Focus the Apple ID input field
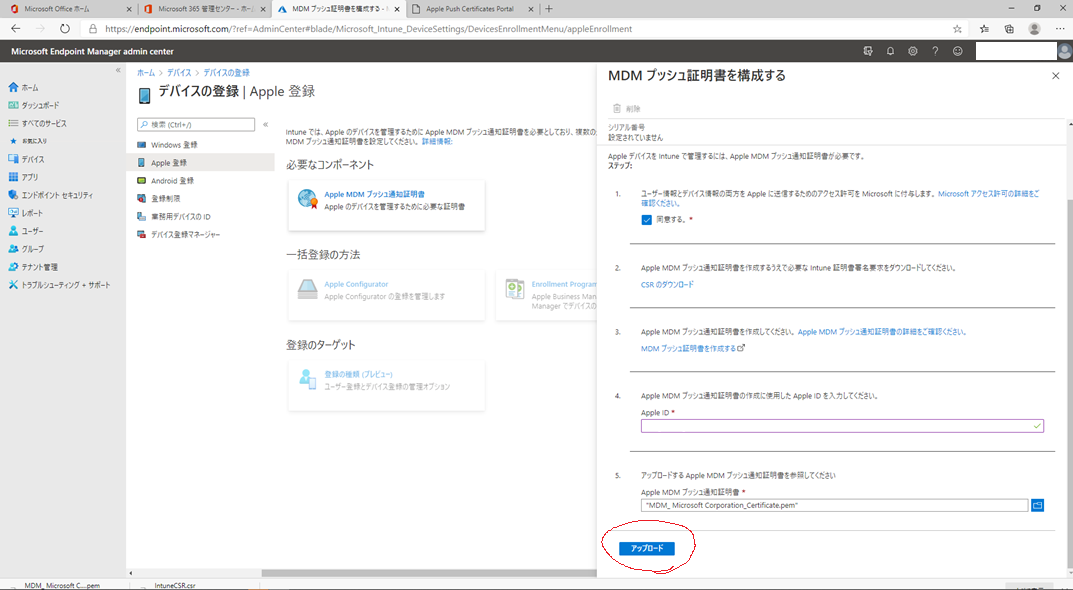 point(842,426)
